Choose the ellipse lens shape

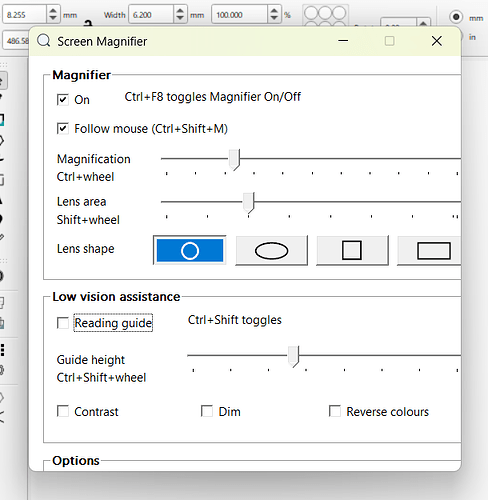tap(271, 250)
